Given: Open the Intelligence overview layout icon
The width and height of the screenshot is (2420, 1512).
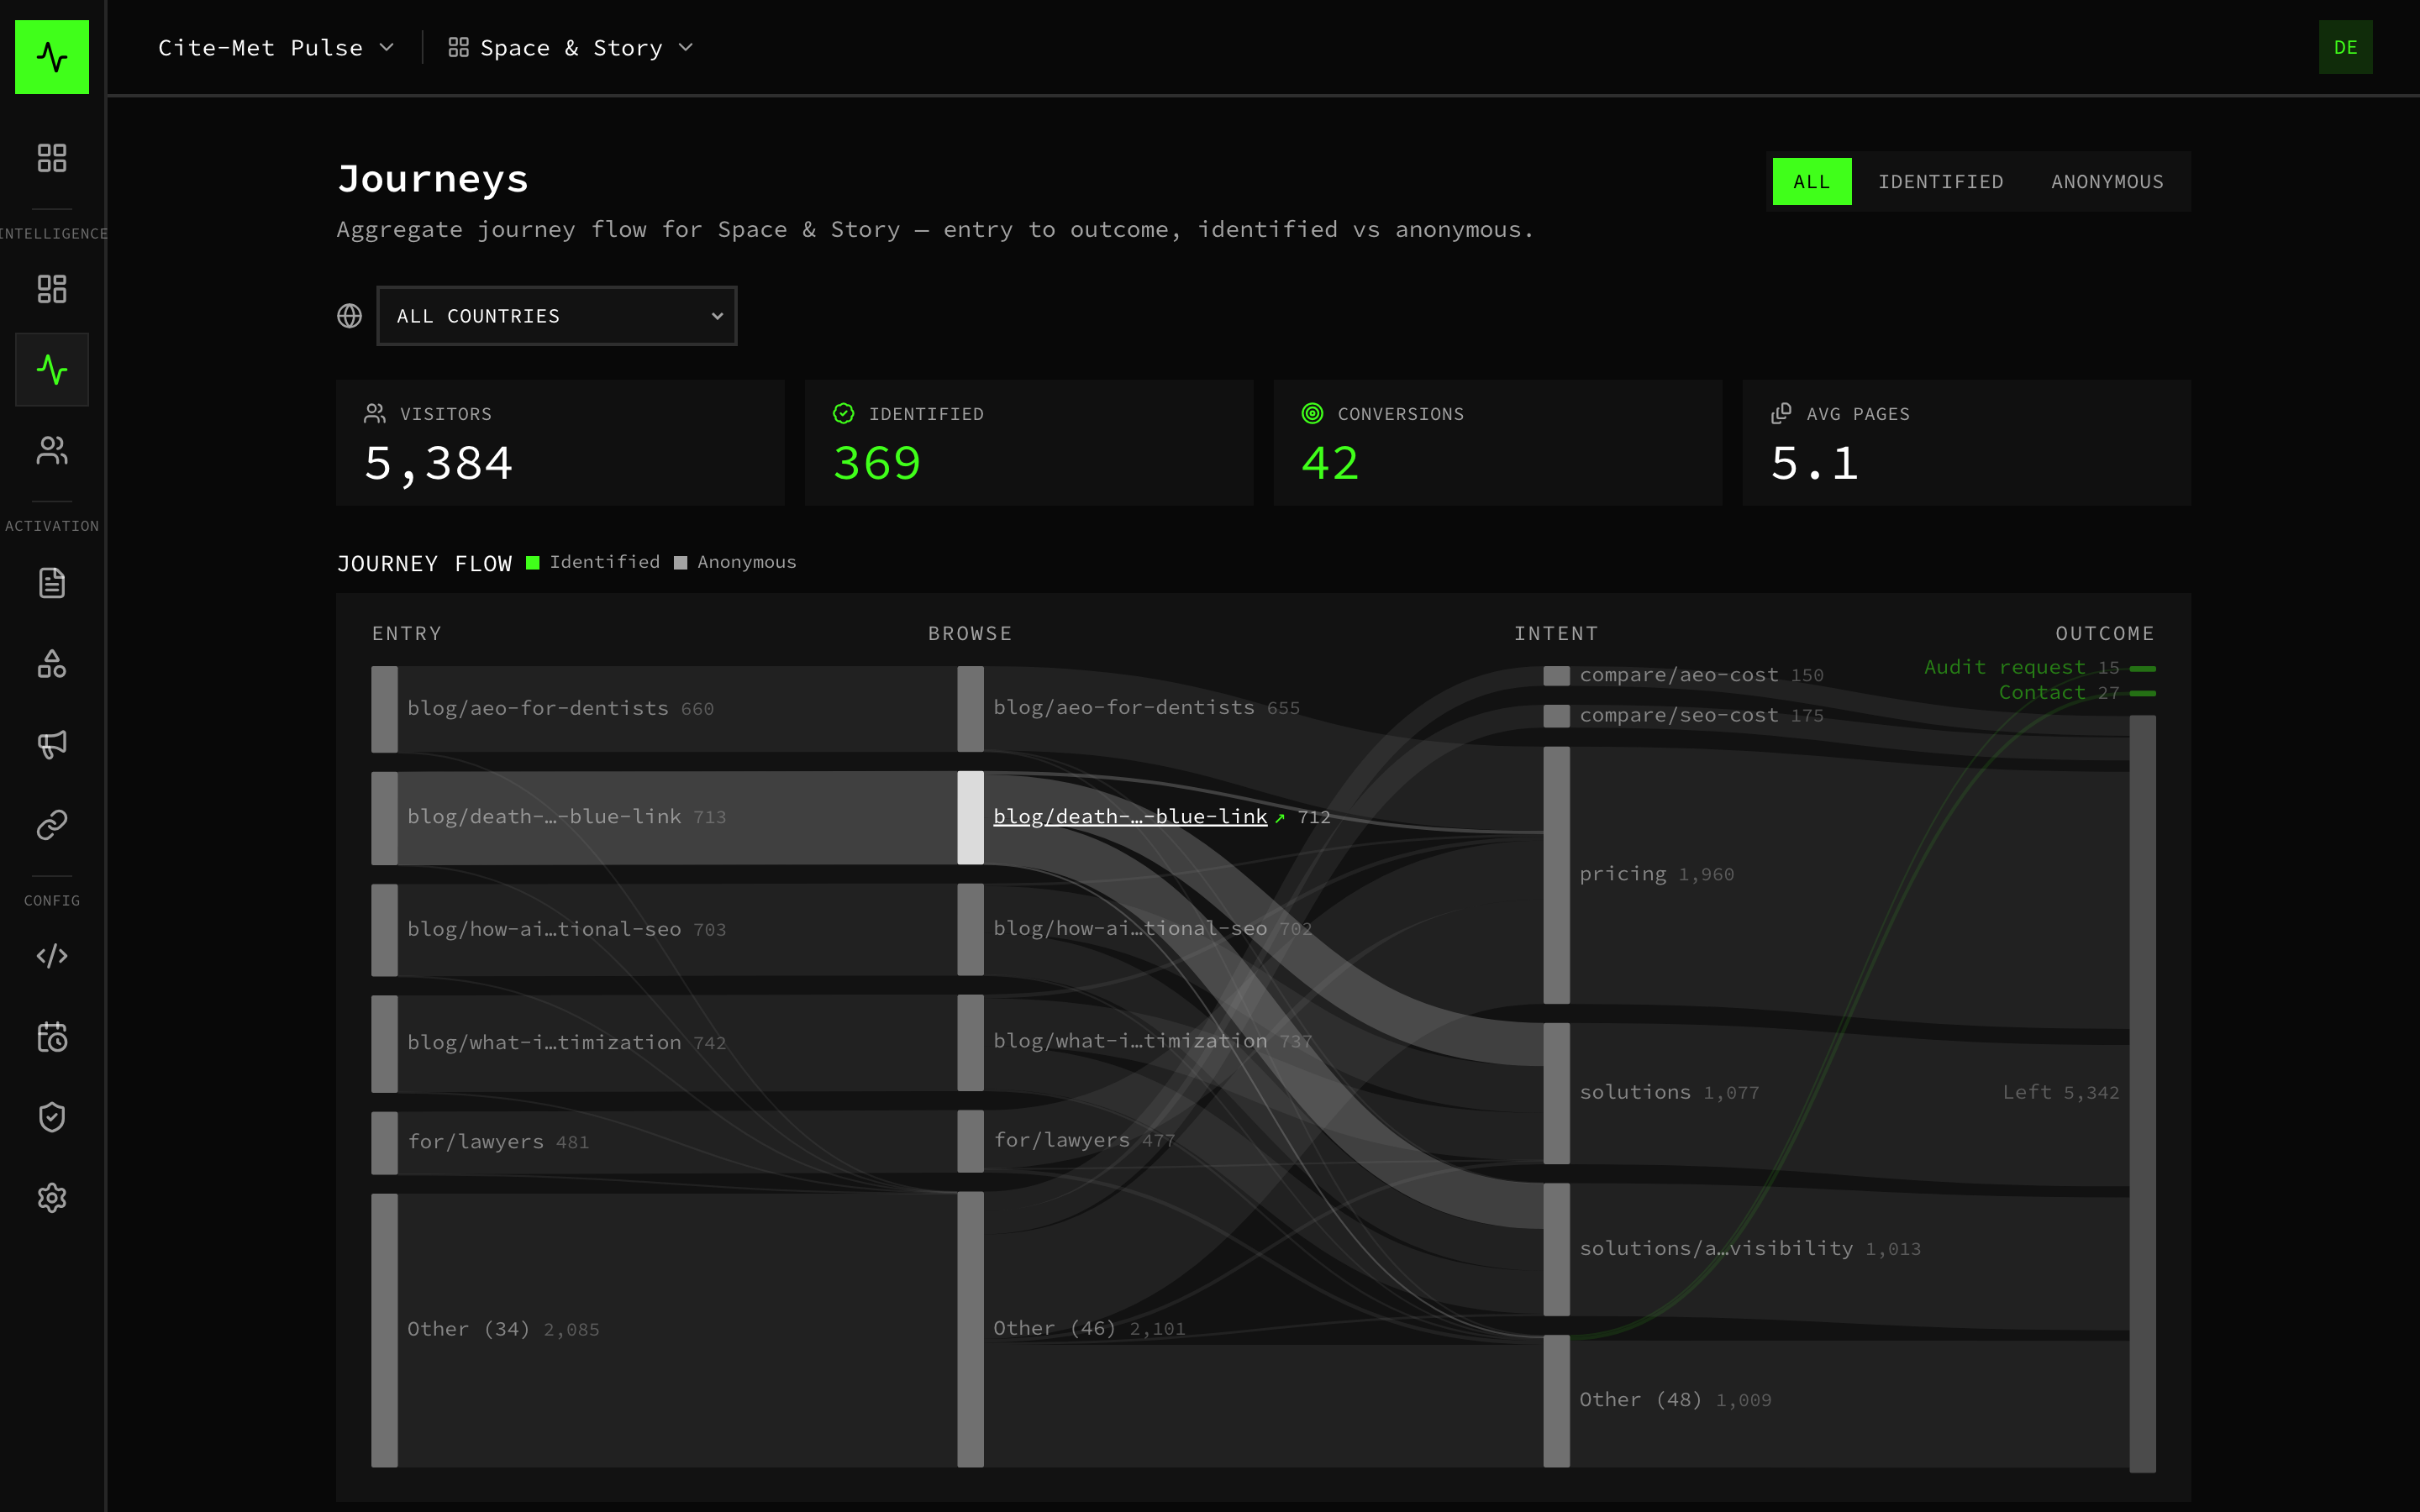Looking at the screenshot, I should click(52, 289).
